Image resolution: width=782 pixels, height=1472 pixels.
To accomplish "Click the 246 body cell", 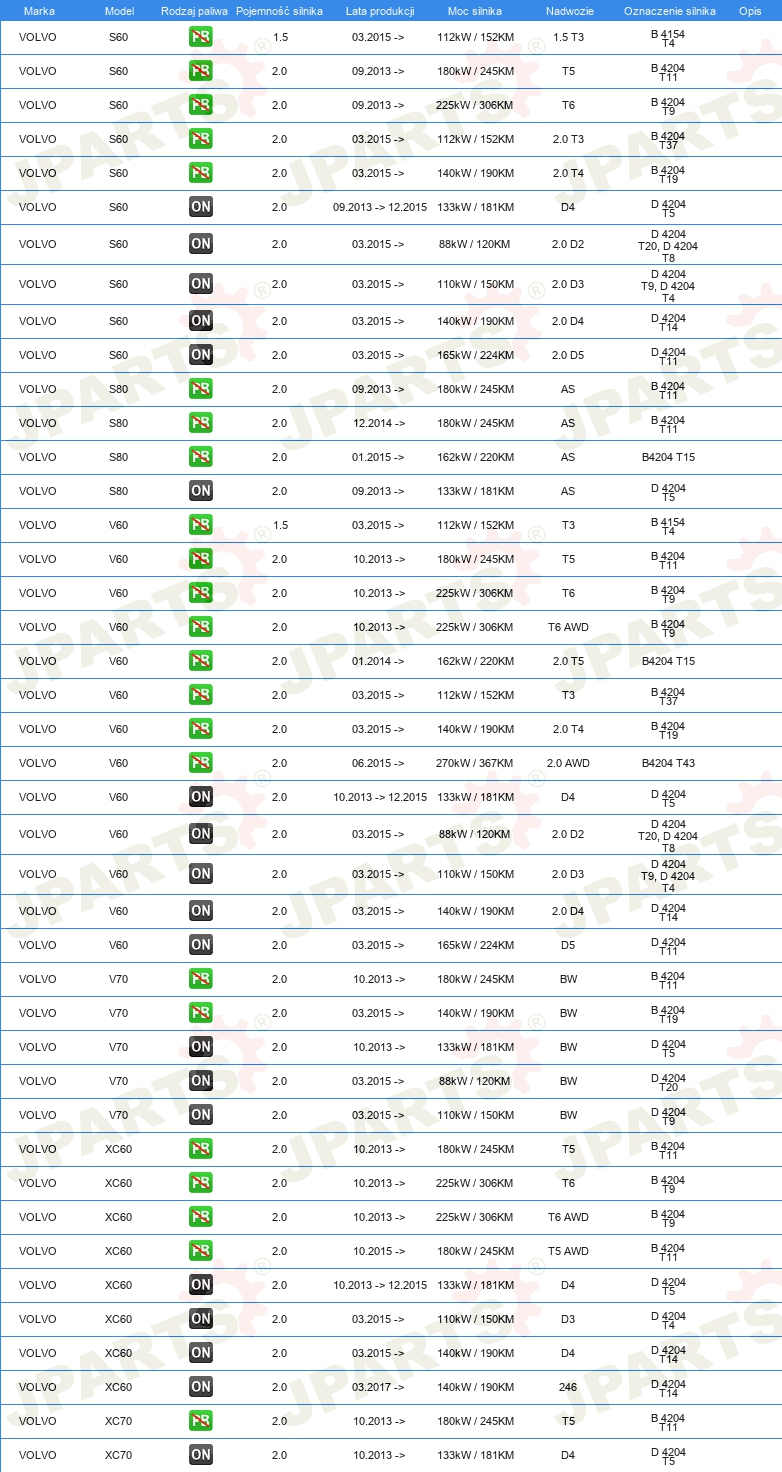I will 568,1387.
